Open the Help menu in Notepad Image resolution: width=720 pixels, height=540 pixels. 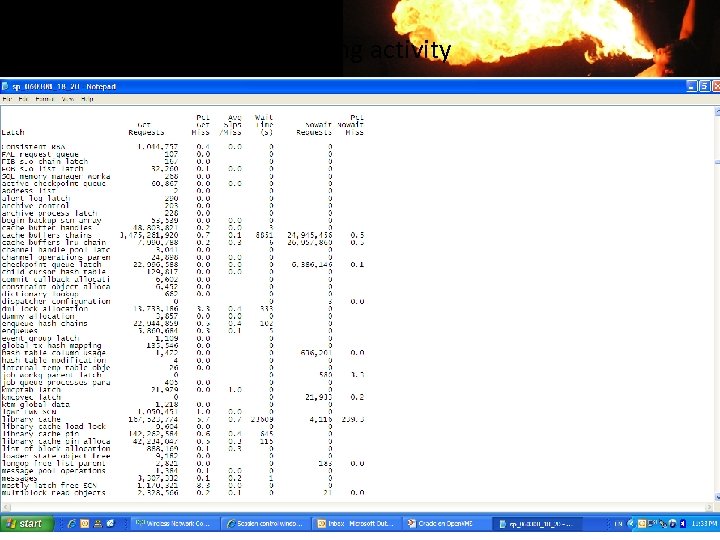(87, 99)
